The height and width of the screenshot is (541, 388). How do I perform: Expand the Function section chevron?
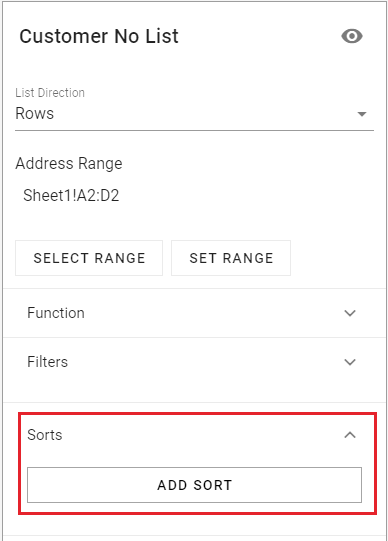tap(350, 313)
